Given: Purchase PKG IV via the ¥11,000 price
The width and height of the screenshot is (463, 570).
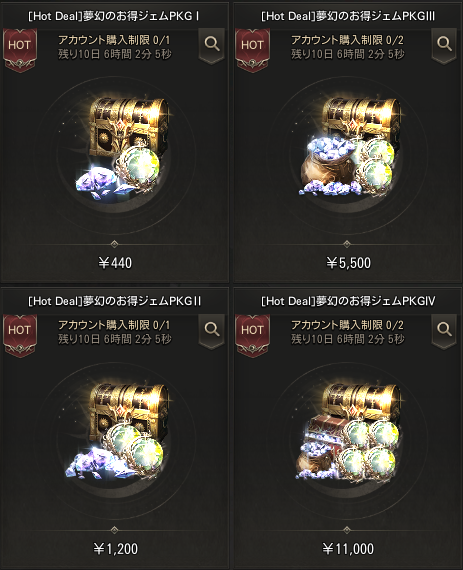Looking at the screenshot, I should click(x=348, y=549).
